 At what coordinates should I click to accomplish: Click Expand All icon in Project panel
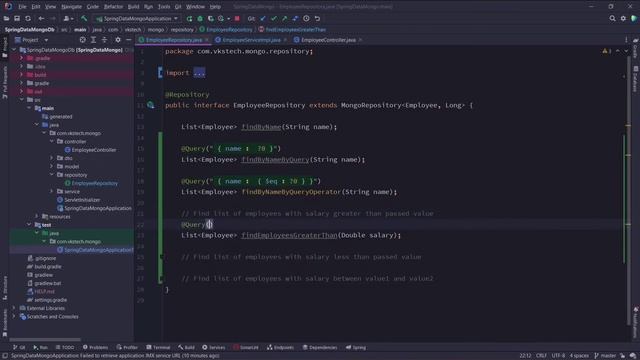coord(93,40)
